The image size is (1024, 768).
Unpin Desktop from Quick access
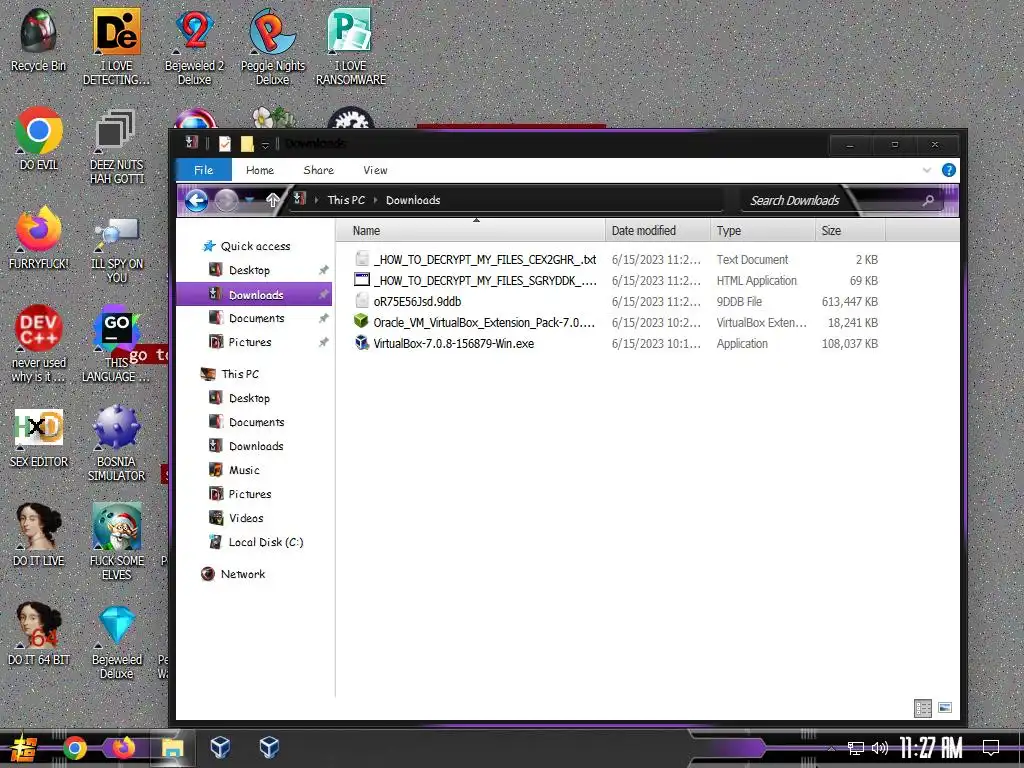point(323,270)
